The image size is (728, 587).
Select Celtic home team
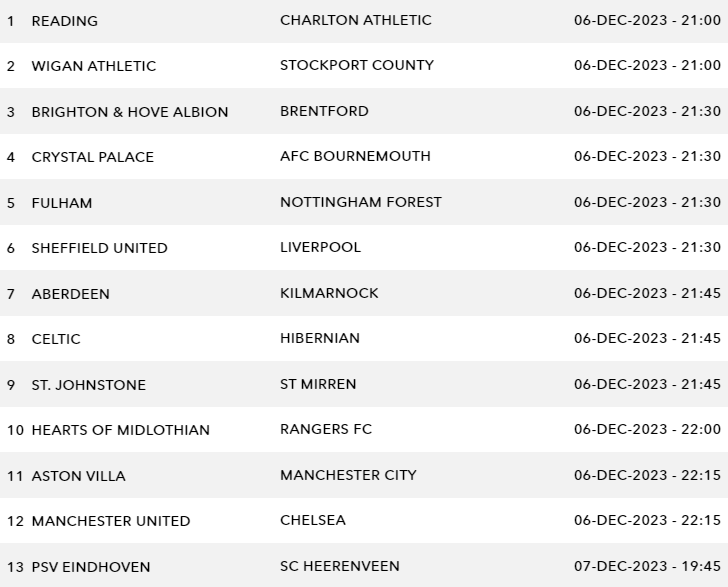pyautogui.click(x=56, y=339)
